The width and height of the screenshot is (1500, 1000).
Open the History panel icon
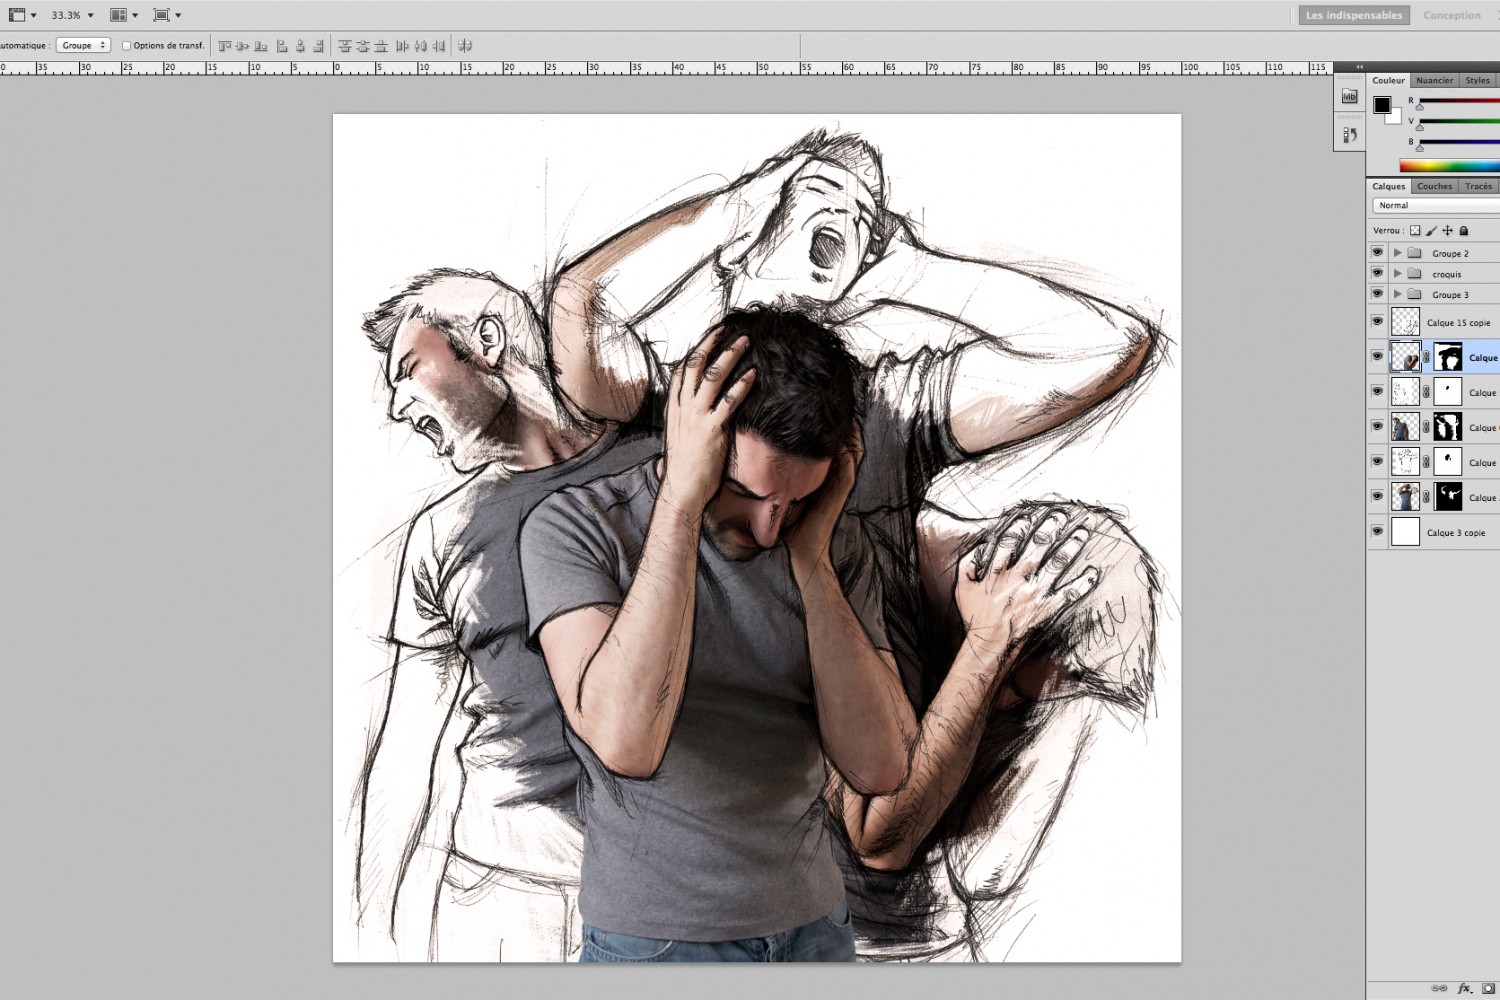[x=1349, y=135]
